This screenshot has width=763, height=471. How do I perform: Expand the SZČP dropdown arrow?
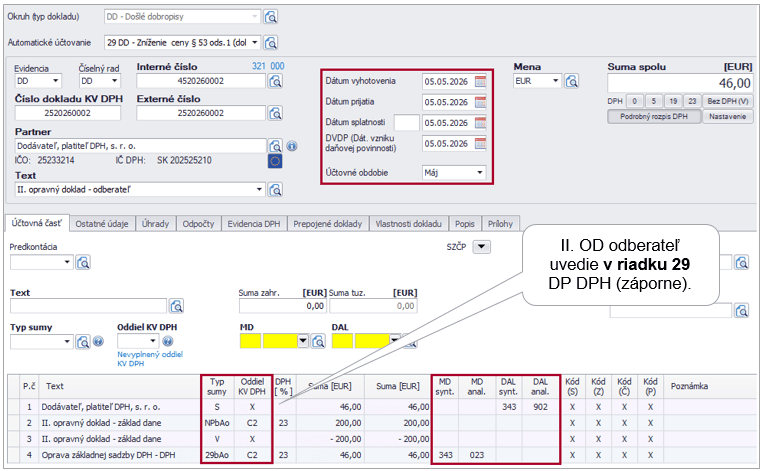coord(480,246)
